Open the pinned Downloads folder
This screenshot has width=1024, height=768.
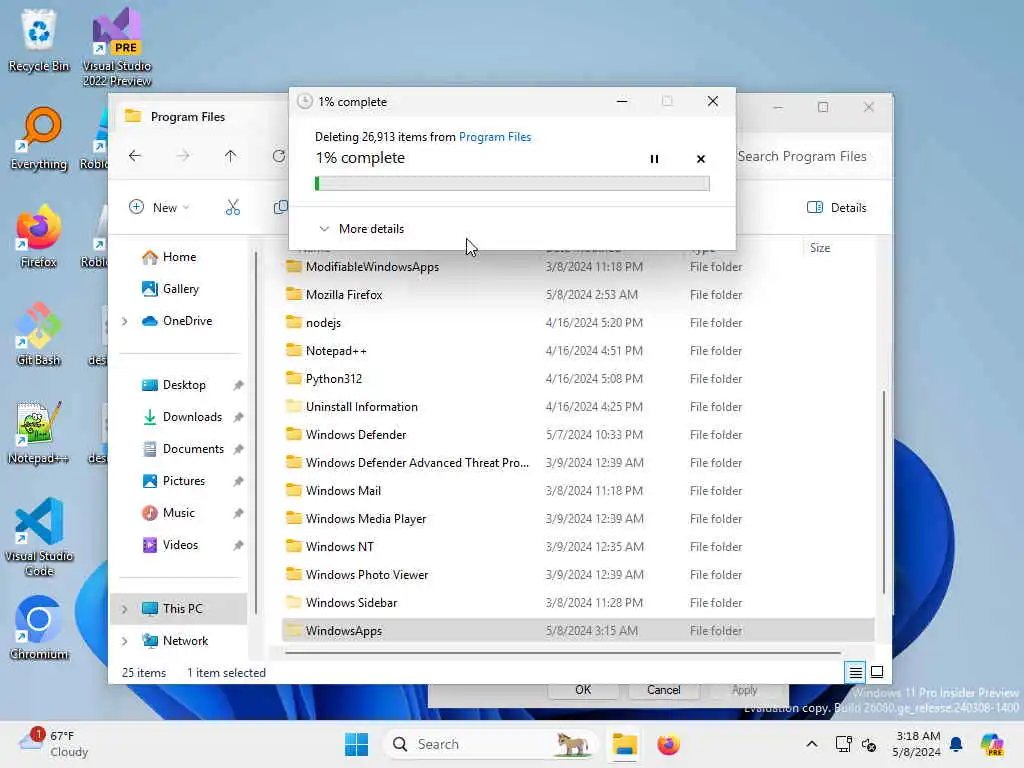(192, 417)
